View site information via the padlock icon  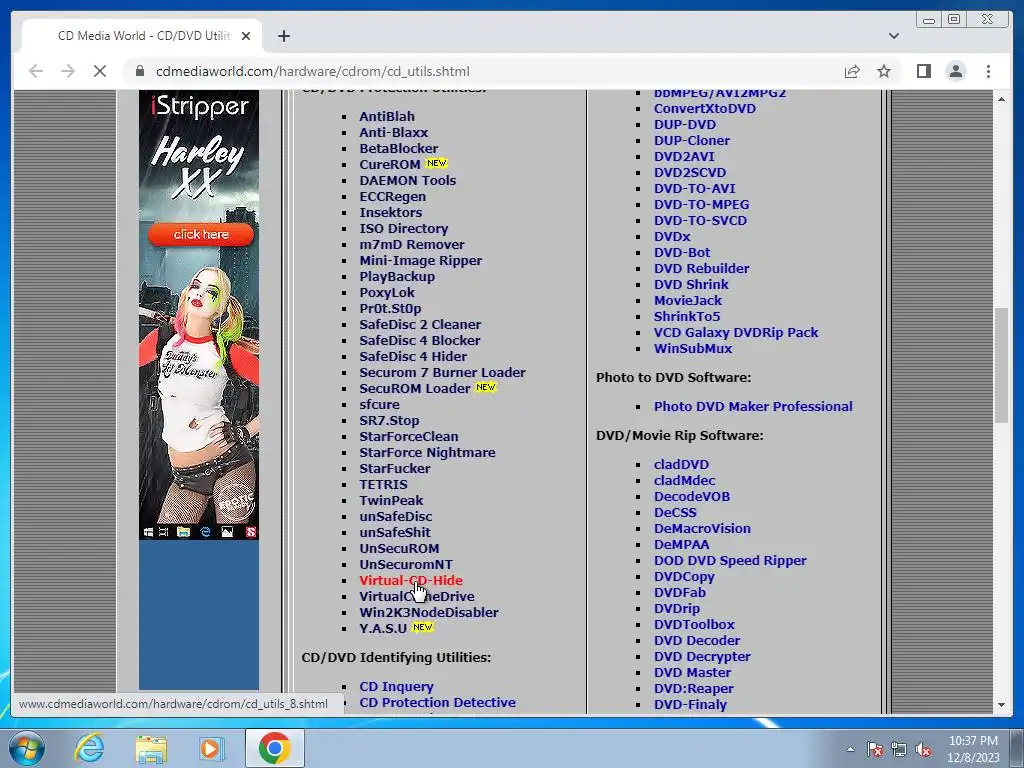pos(140,71)
